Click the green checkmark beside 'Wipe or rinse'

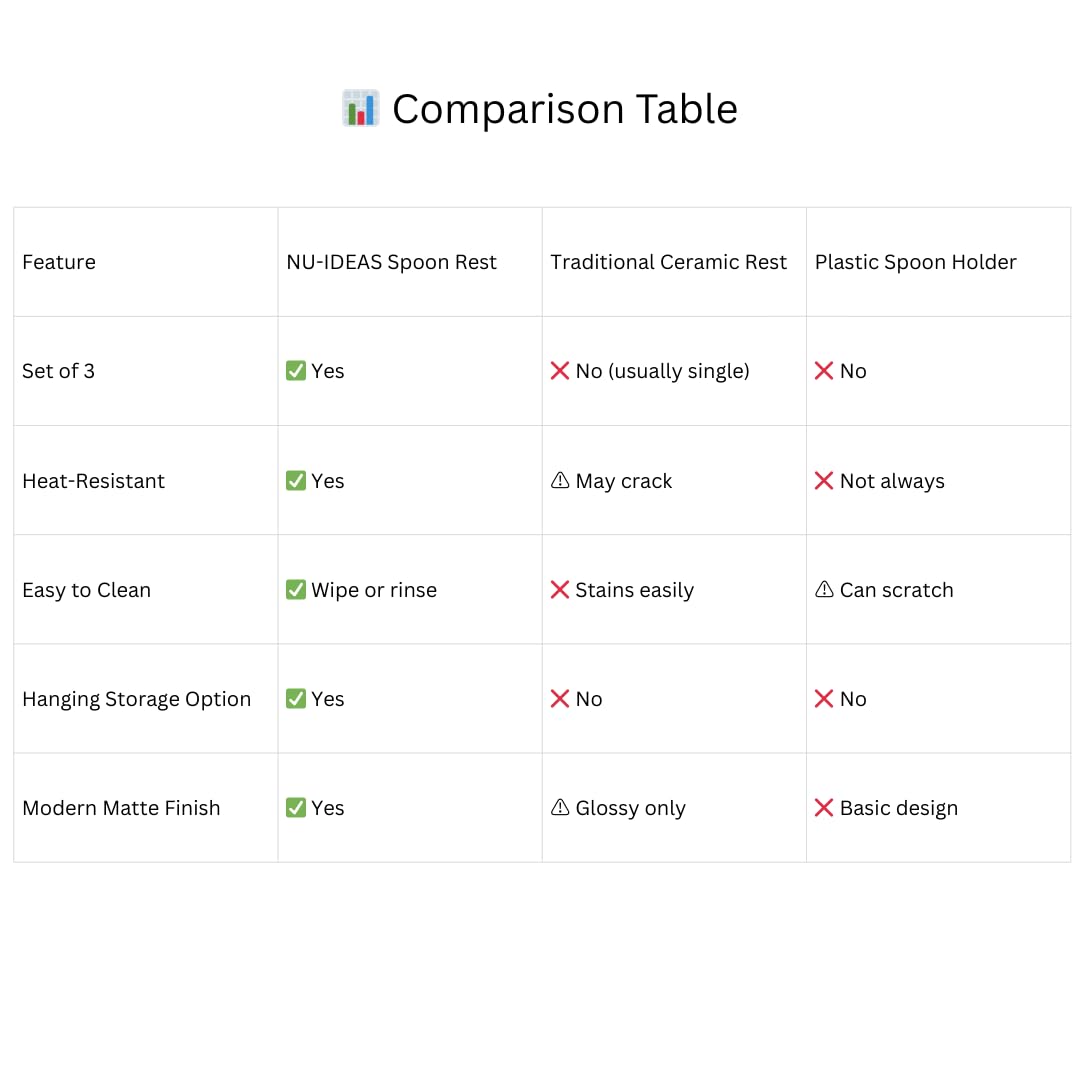click(296, 590)
